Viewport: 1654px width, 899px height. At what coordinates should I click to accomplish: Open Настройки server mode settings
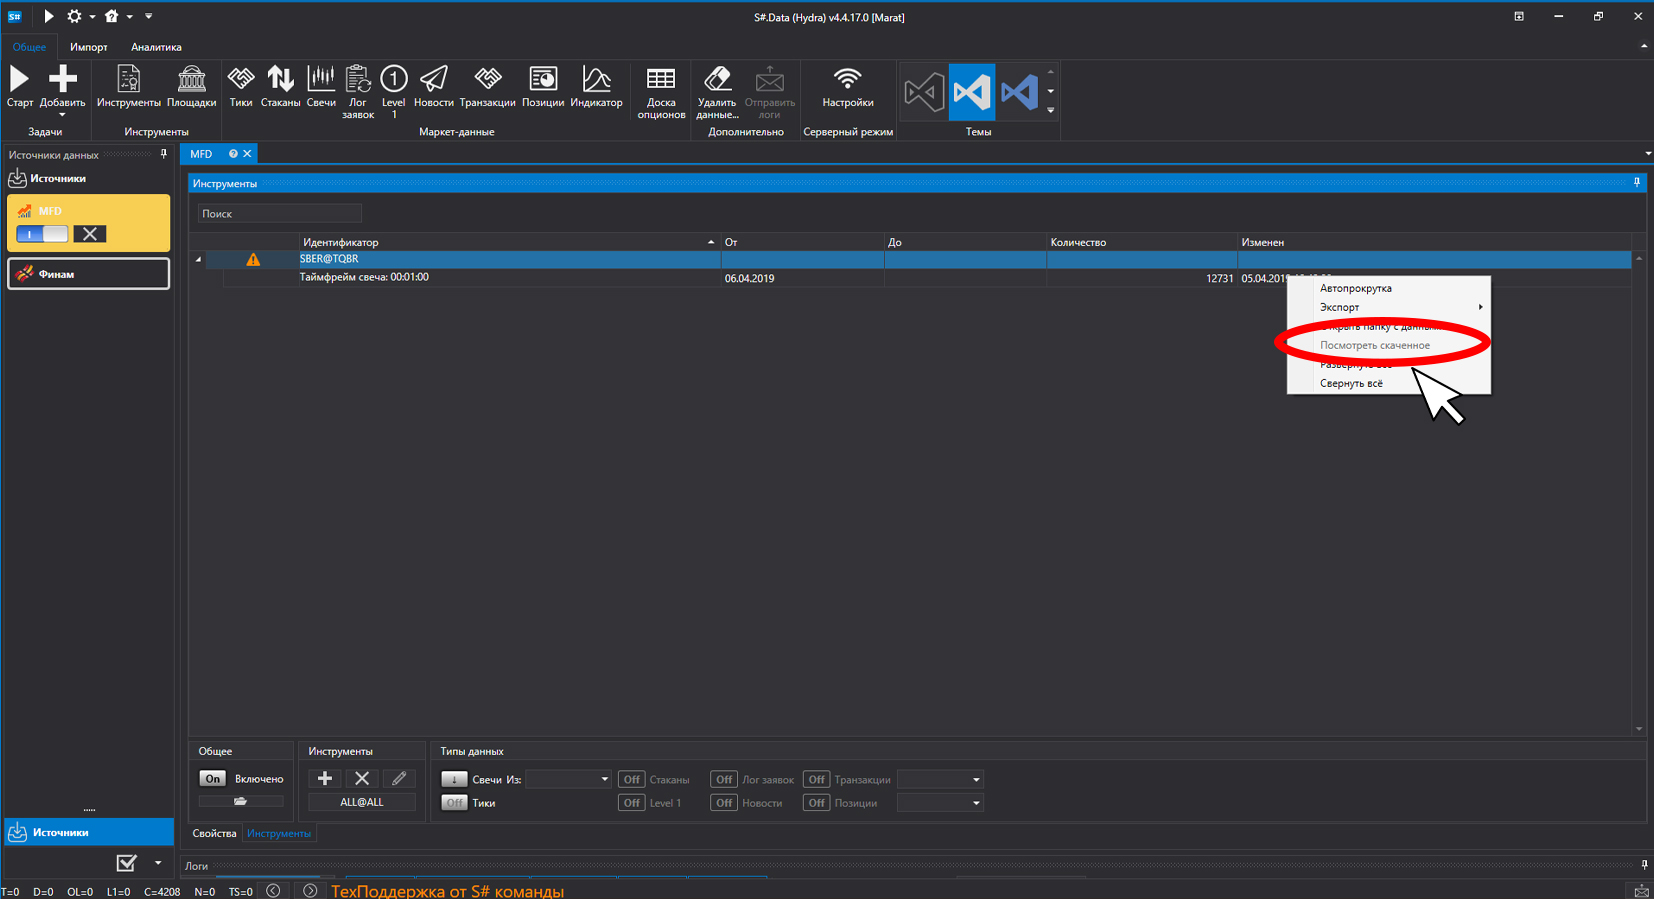click(847, 87)
